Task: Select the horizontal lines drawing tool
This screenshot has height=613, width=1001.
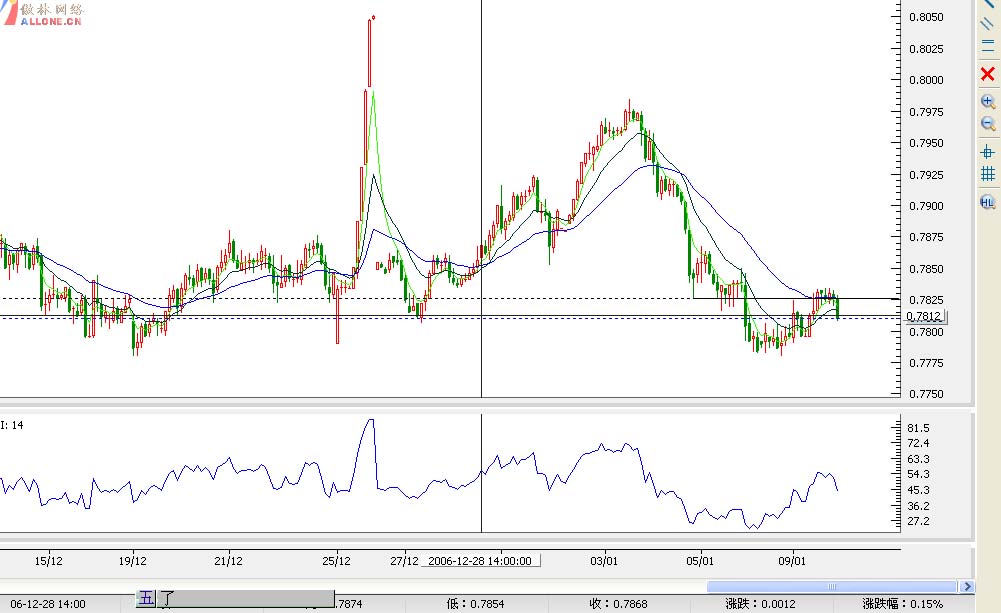Action: pyautogui.click(x=988, y=46)
